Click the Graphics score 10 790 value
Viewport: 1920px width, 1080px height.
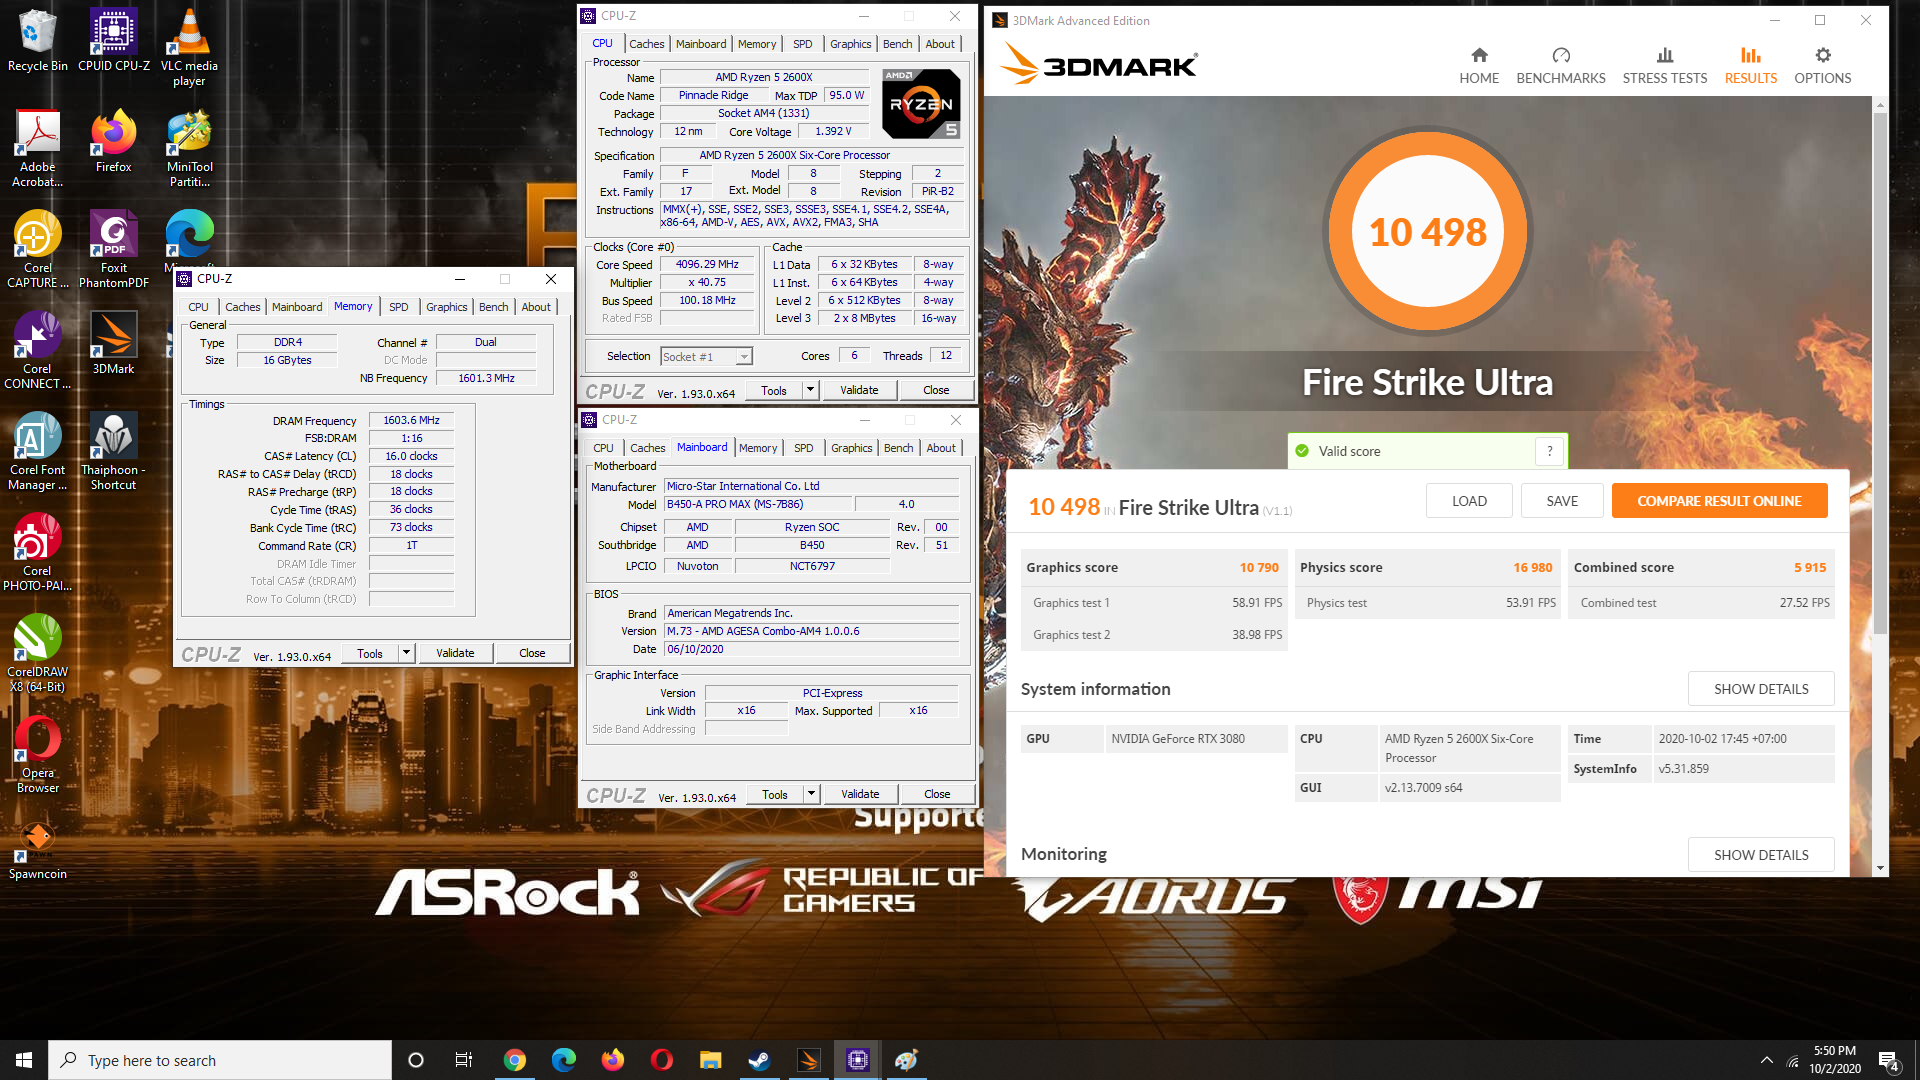coord(1259,567)
